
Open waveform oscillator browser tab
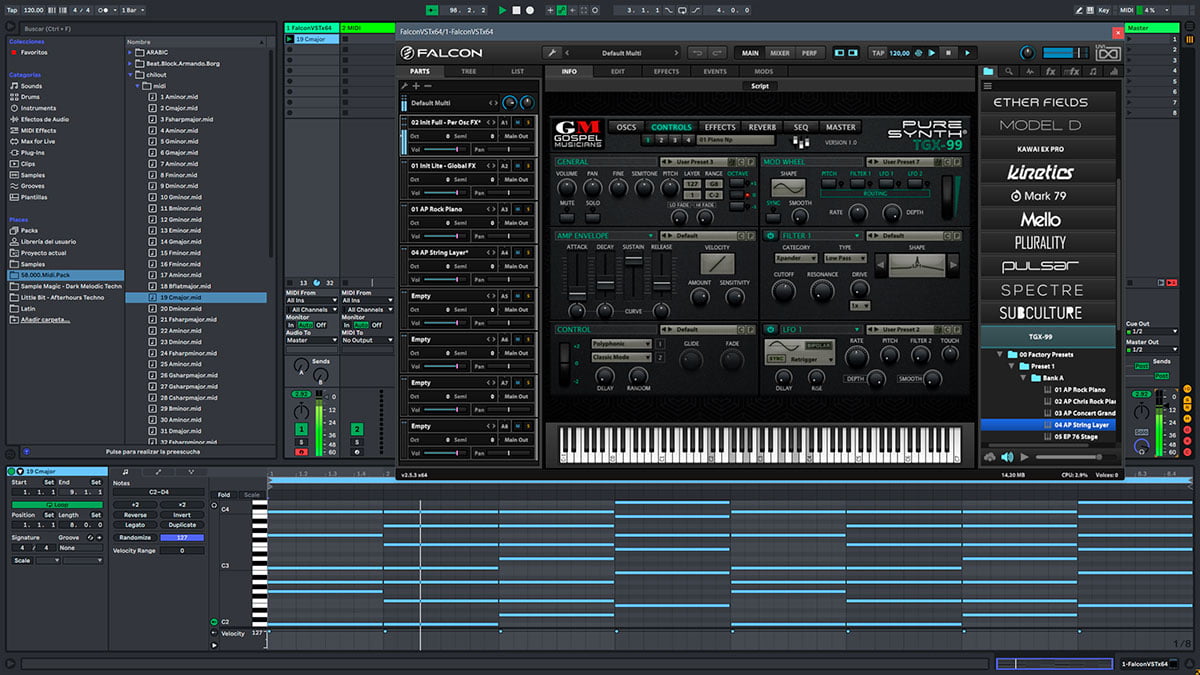[x=1030, y=71]
